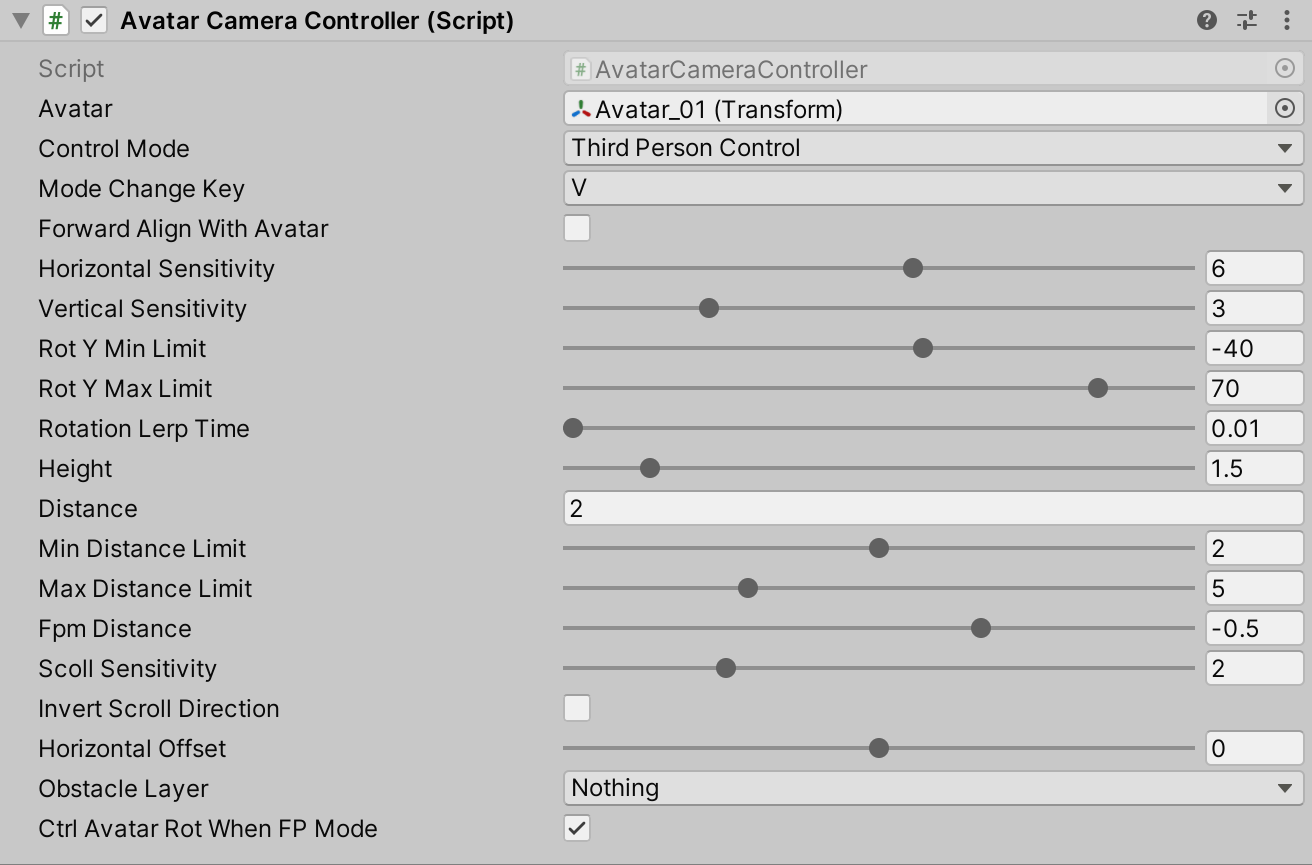The height and width of the screenshot is (865, 1312).
Task: Click the presets icon in the header
Action: 1246,20
